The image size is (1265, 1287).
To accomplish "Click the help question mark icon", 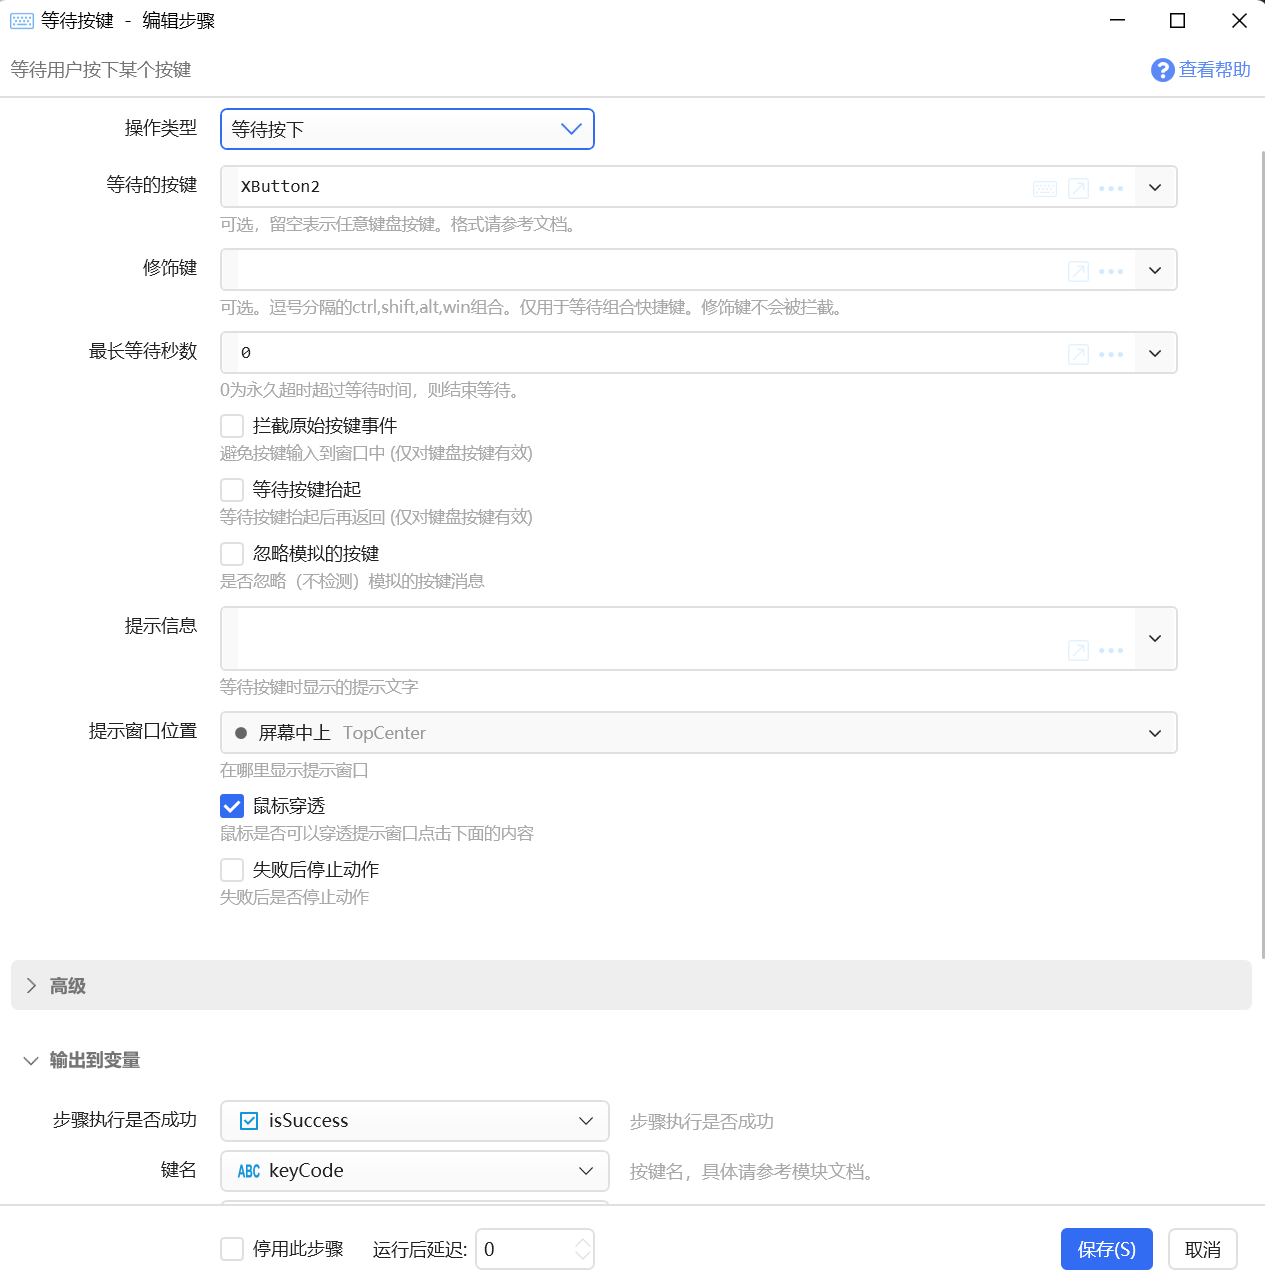I will point(1163,70).
